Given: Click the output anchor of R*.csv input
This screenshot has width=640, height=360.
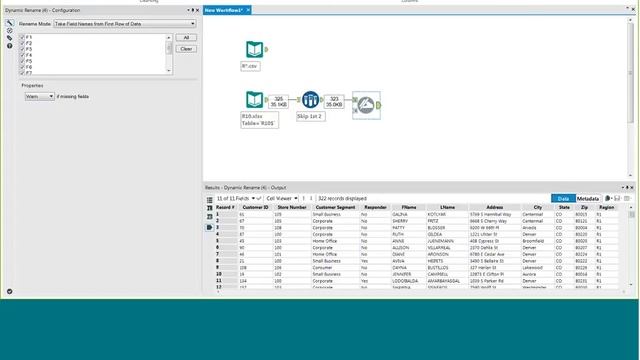Looking at the screenshot, I should click(267, 49).
